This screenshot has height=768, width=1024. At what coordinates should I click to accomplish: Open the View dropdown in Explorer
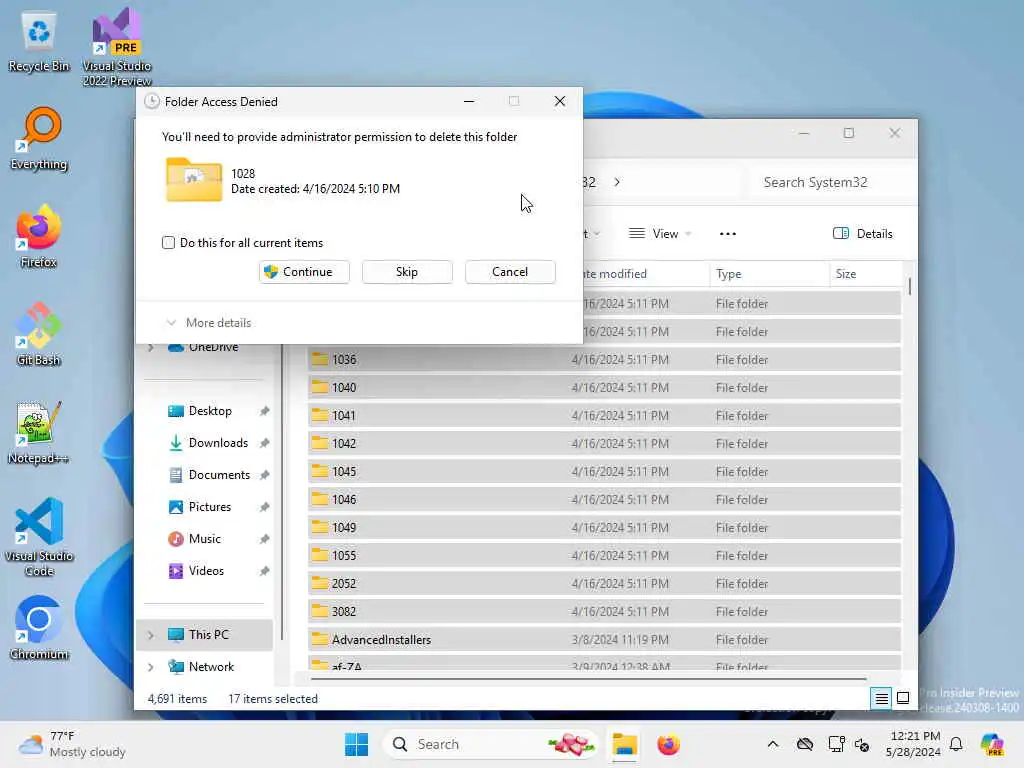pyautogui.click(x=660, y=234)
